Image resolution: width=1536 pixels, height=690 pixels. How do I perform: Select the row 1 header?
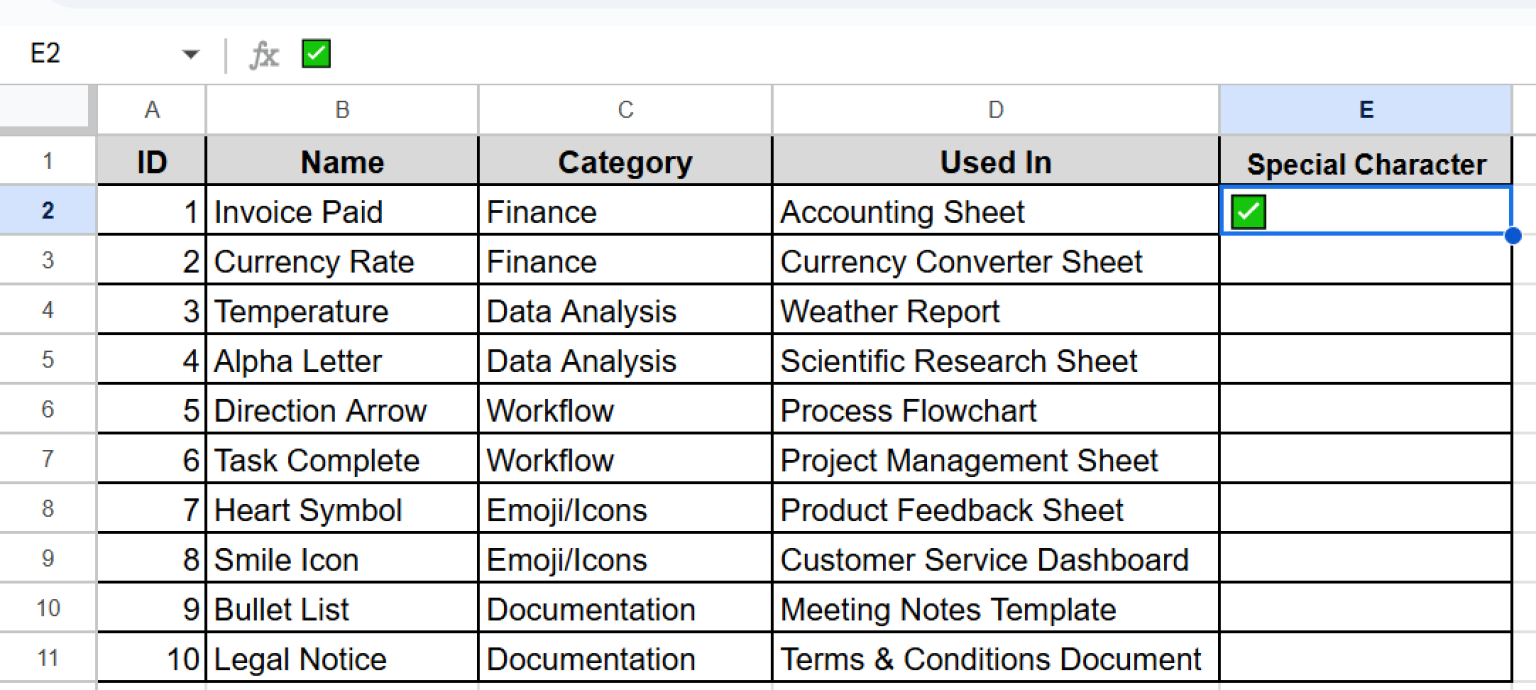(48, 161)
